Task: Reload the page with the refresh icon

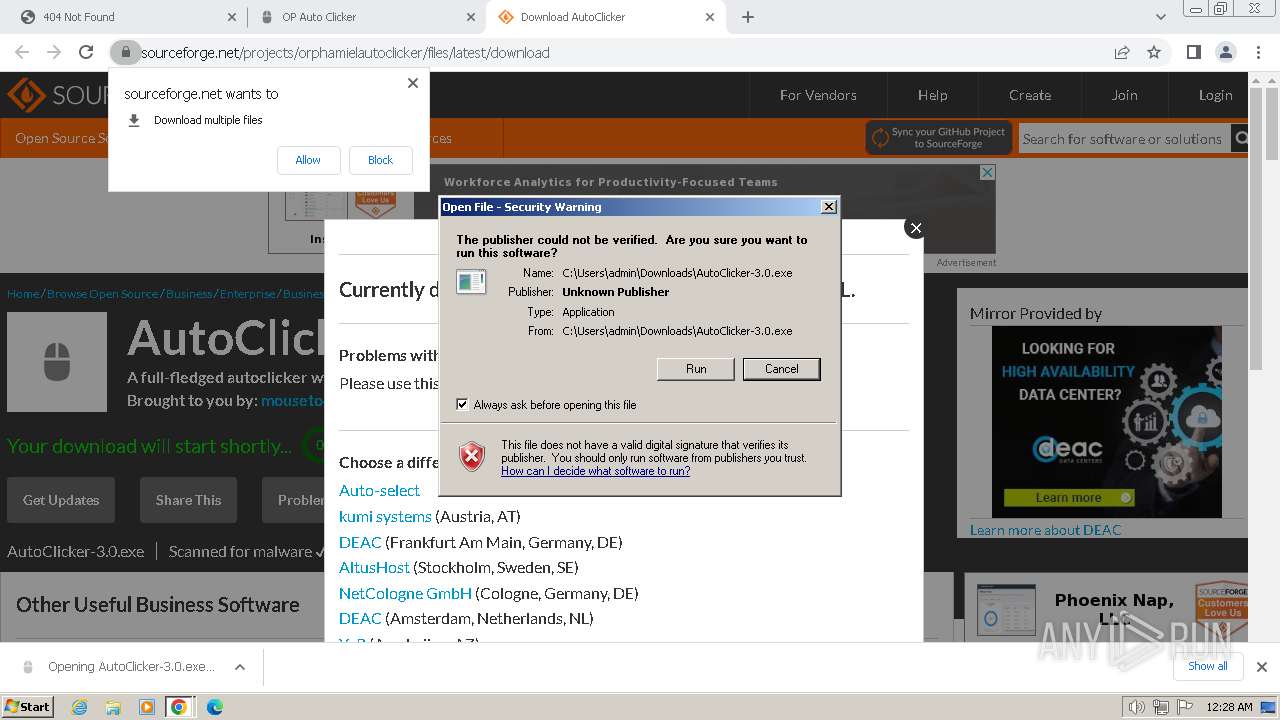Action: coord(86,52)
